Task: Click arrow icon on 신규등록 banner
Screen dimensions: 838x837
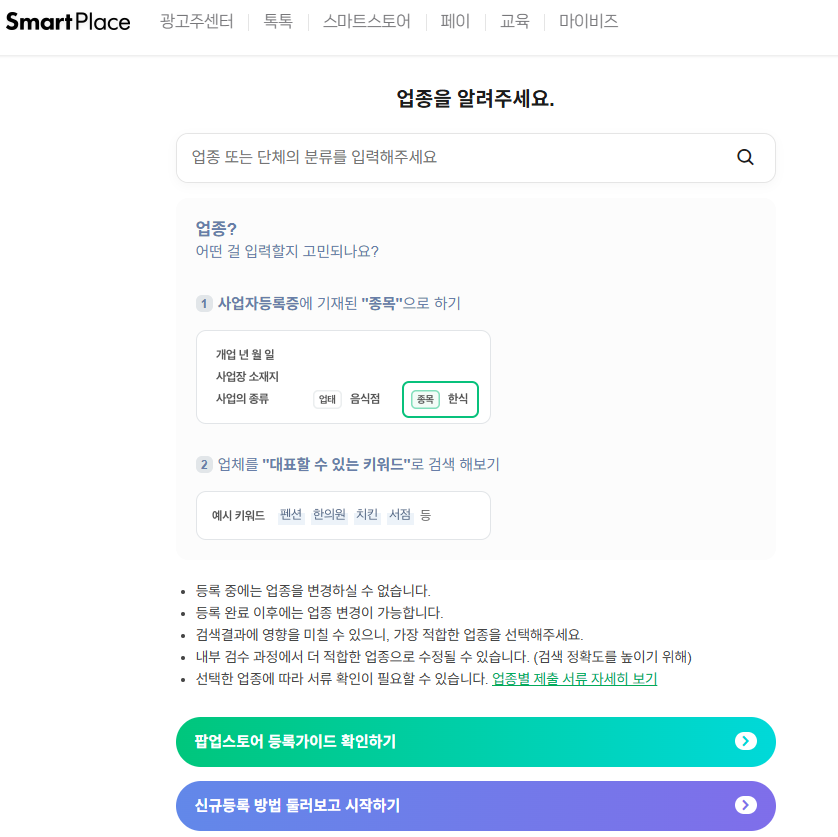Action: pyautogui.click(x=746, y=805)
